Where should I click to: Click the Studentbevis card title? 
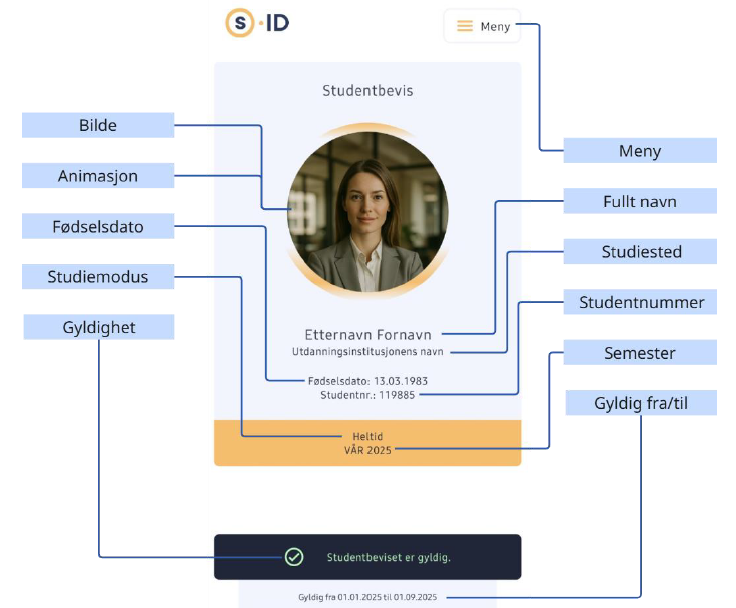pyautogui.click(x=367, y=91)
